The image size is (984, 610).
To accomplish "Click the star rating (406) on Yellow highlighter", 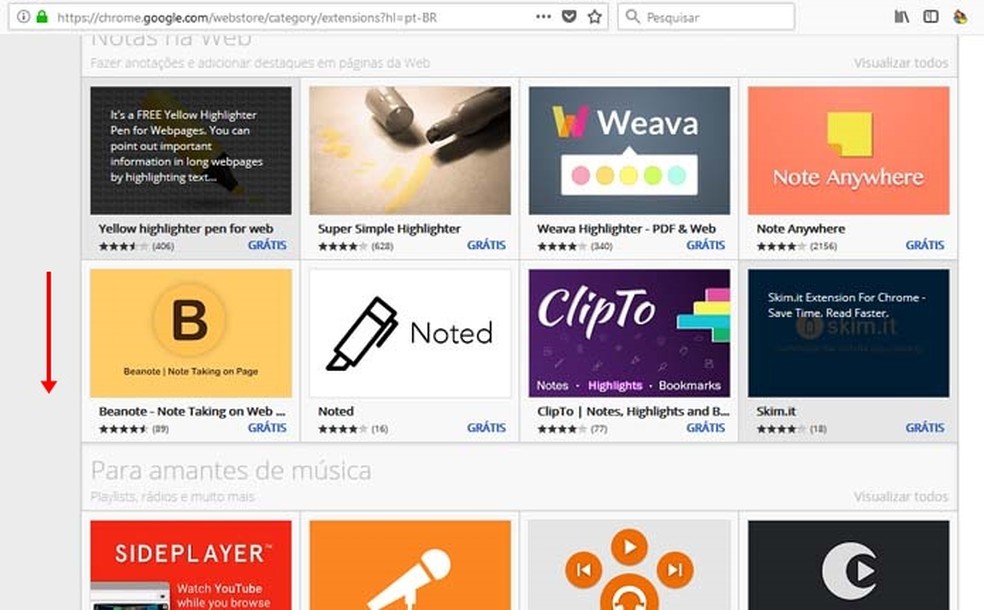I will click(x=136, y=246).
